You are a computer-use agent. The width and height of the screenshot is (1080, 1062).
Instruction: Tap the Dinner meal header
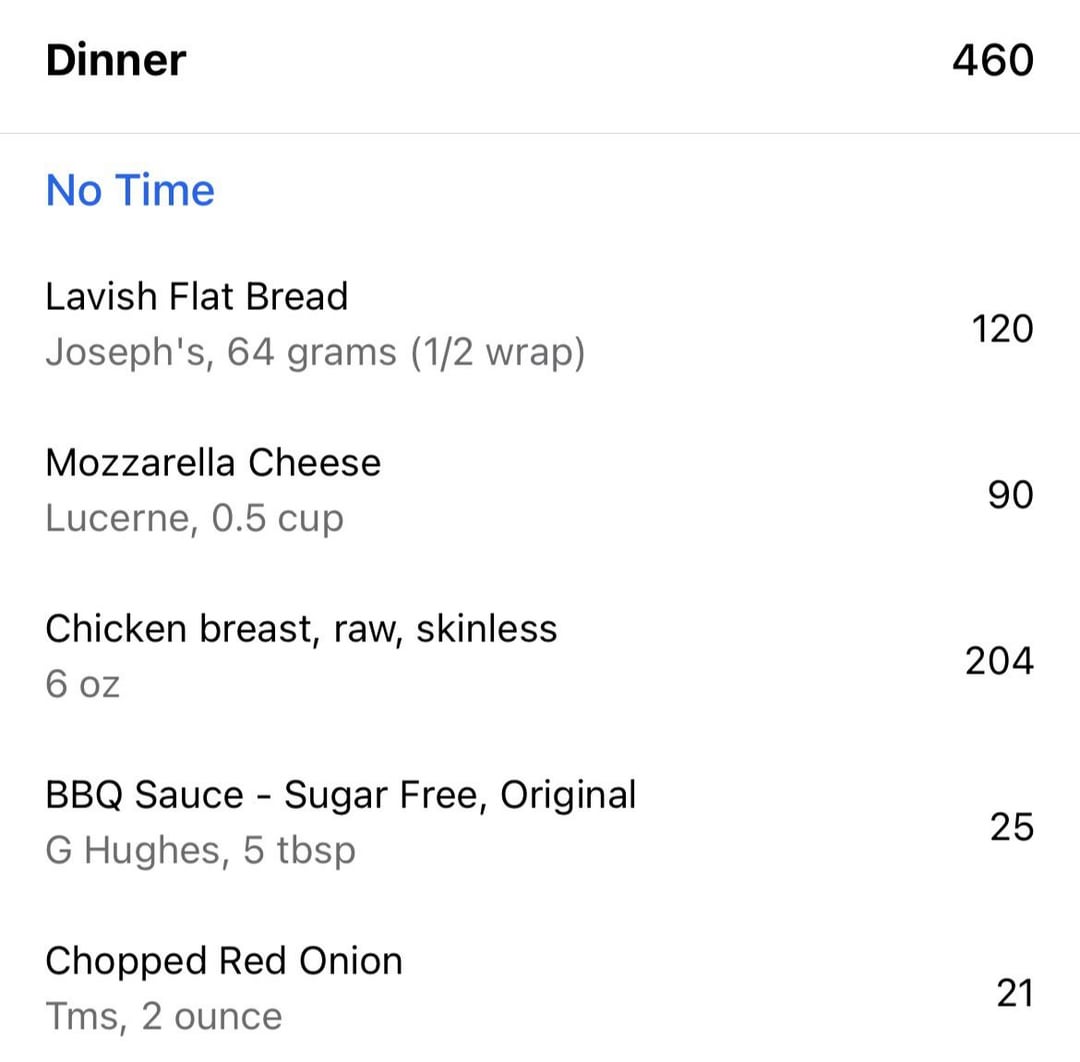pyautogui.click(x=116, y=60)
